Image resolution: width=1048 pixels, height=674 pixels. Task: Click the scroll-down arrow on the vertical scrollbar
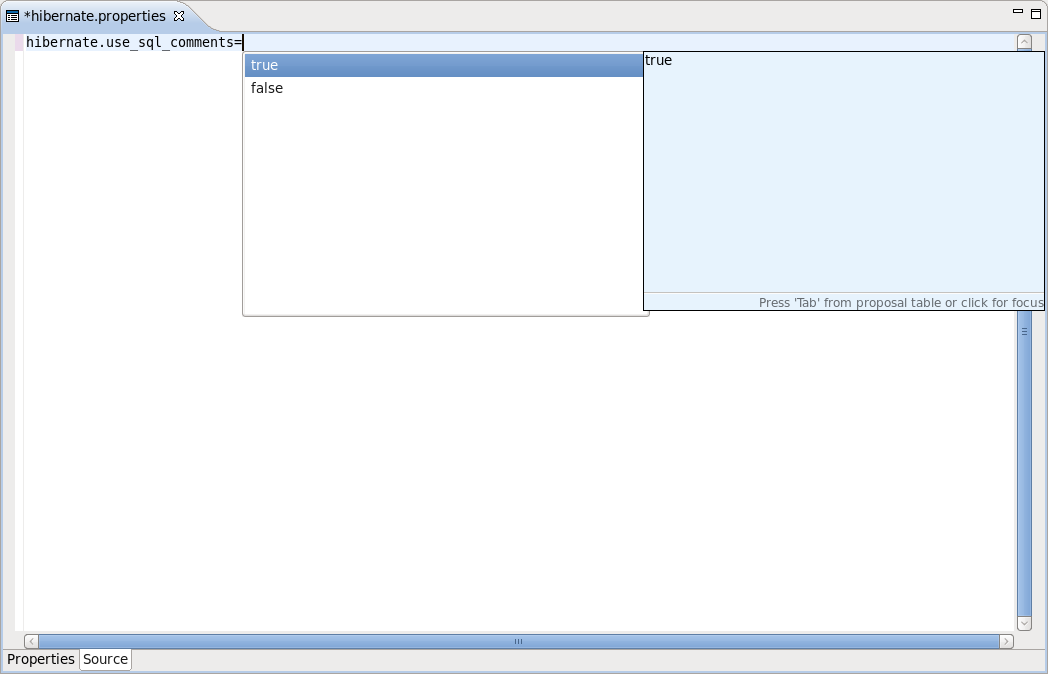click(1024, 622)
